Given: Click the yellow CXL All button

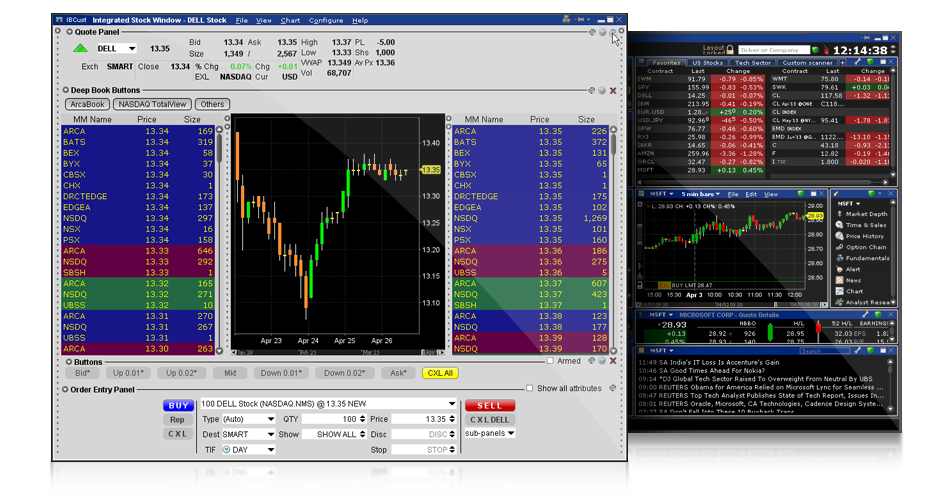Looking at the screenshot, I should point(439,373).
